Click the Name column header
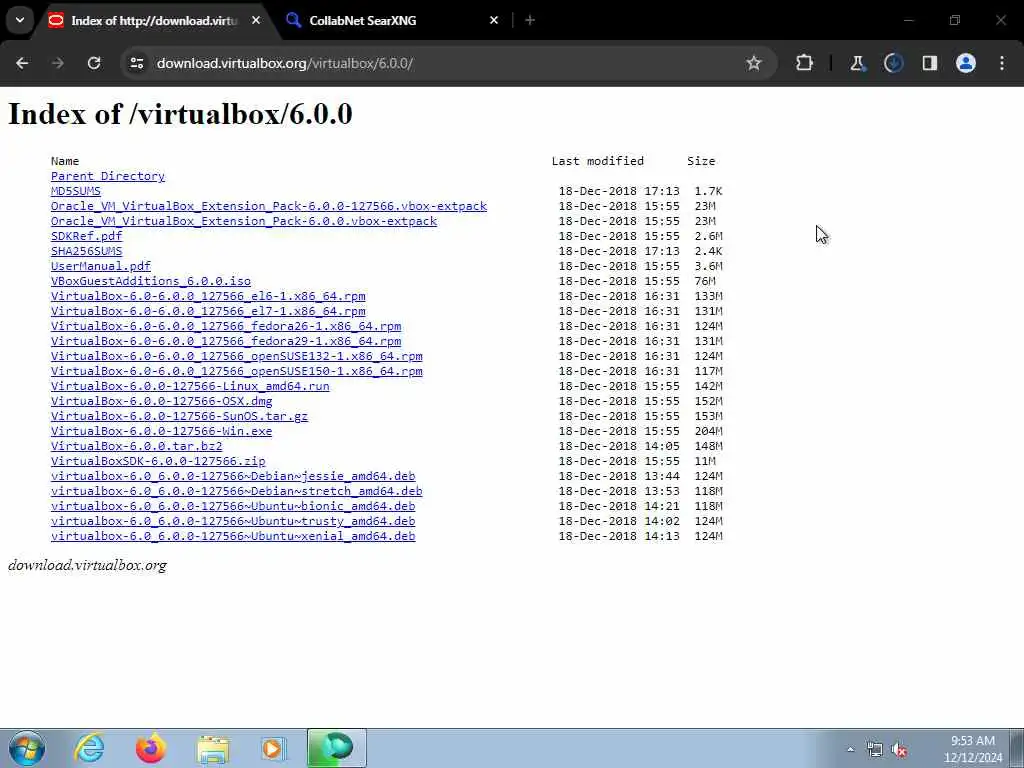The height and width of the screenshot is (768, 1024). 65,161
